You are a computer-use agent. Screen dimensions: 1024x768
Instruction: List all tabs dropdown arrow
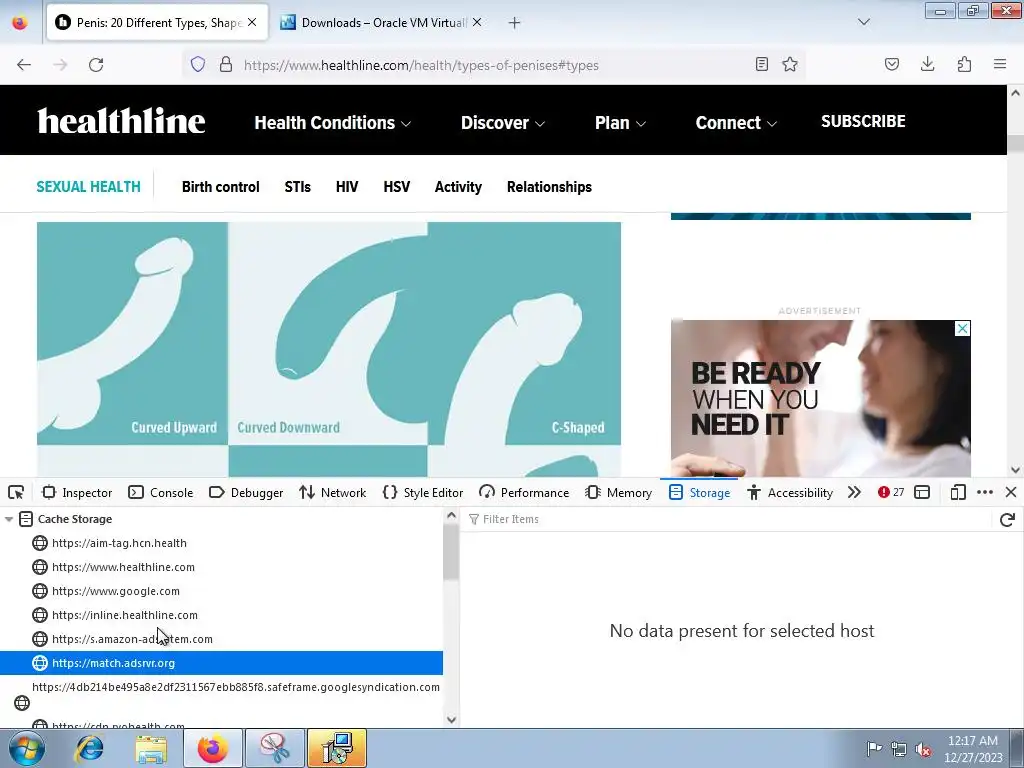pyautogui.click(x=864, y=22)
